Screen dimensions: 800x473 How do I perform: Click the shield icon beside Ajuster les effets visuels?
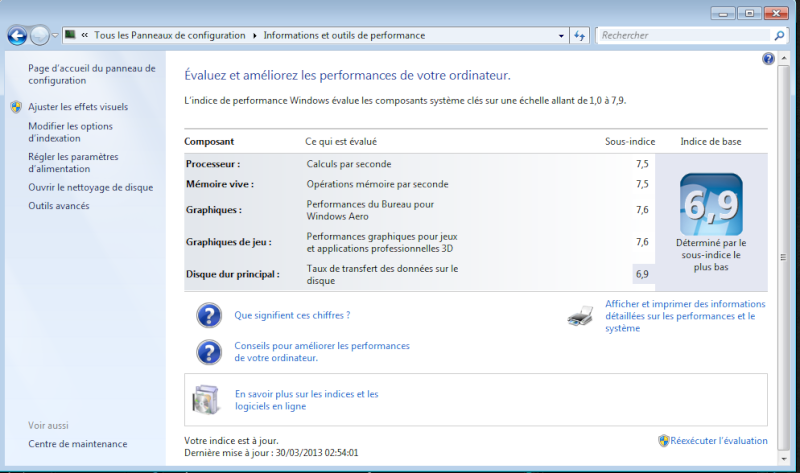(16, 107)
